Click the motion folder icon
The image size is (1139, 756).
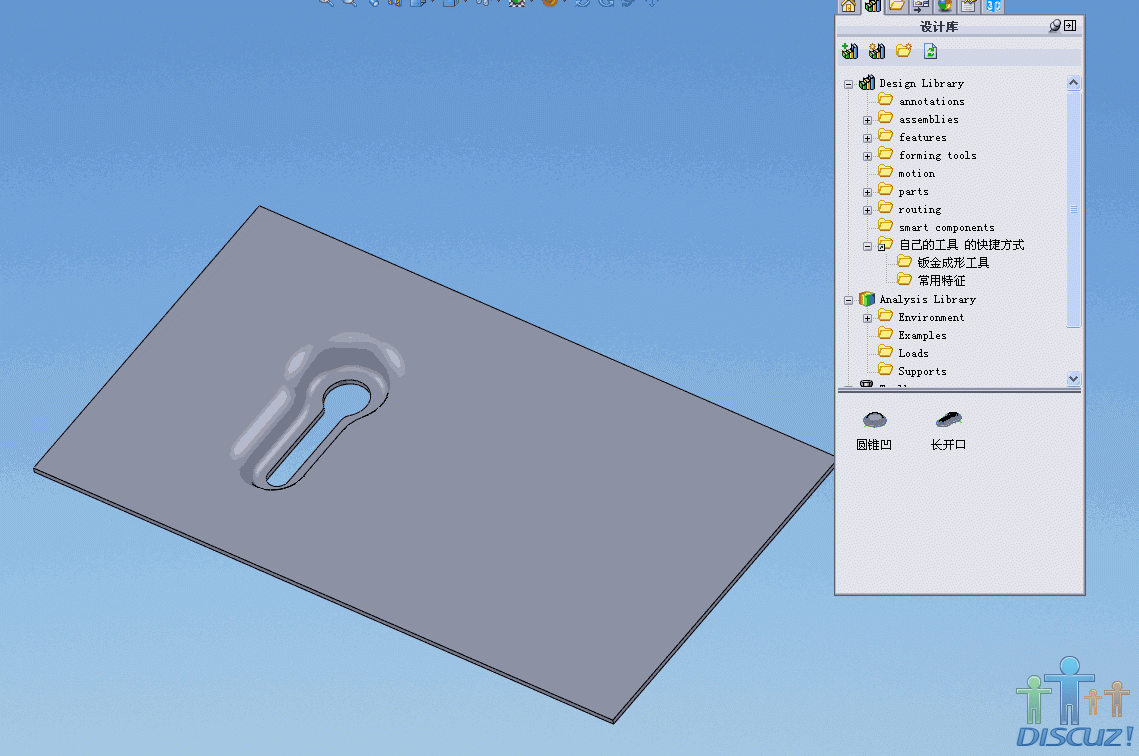(885, 172)
